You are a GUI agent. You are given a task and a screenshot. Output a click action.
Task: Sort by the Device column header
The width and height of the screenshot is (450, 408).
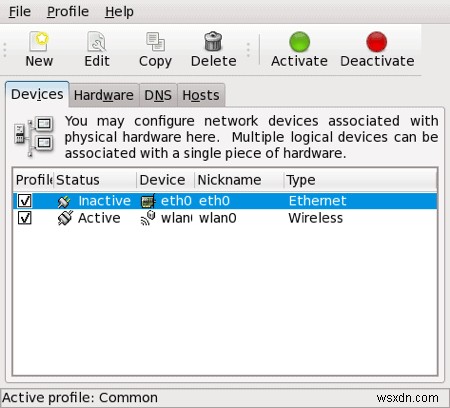coord(166,180)
